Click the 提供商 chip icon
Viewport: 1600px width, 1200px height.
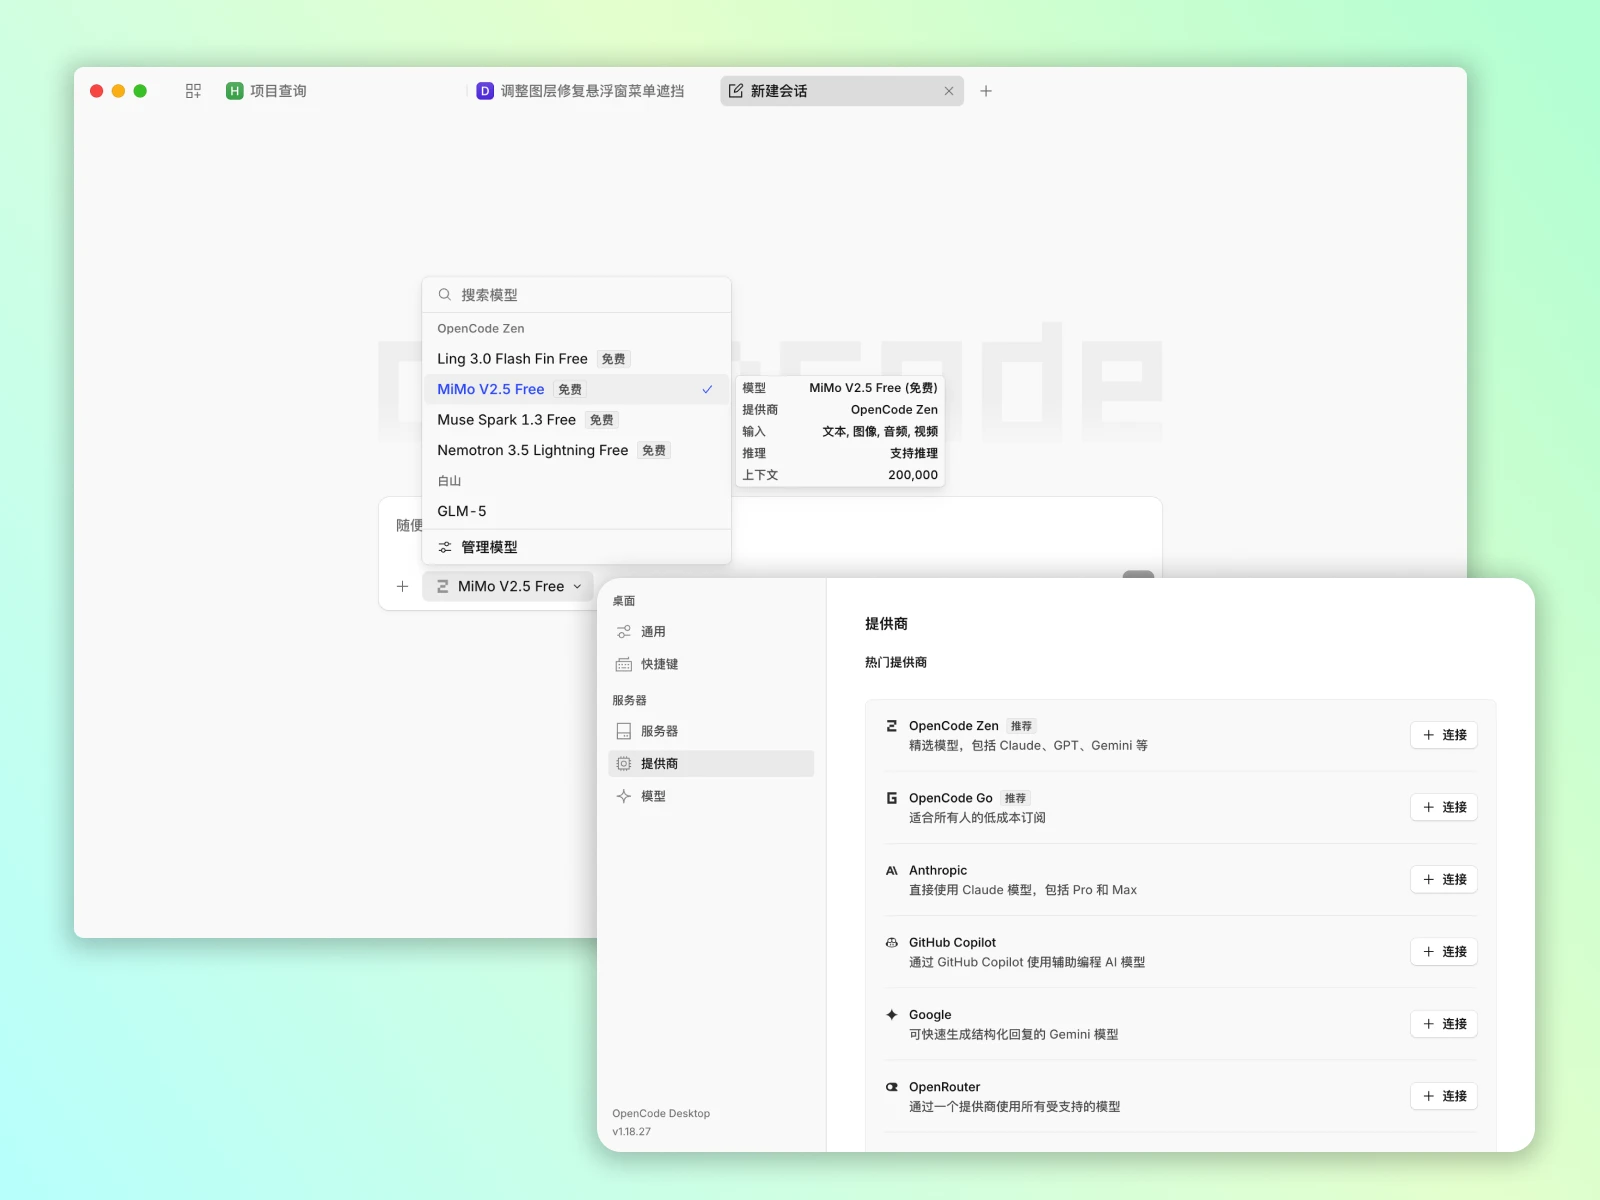coord(624,763)
